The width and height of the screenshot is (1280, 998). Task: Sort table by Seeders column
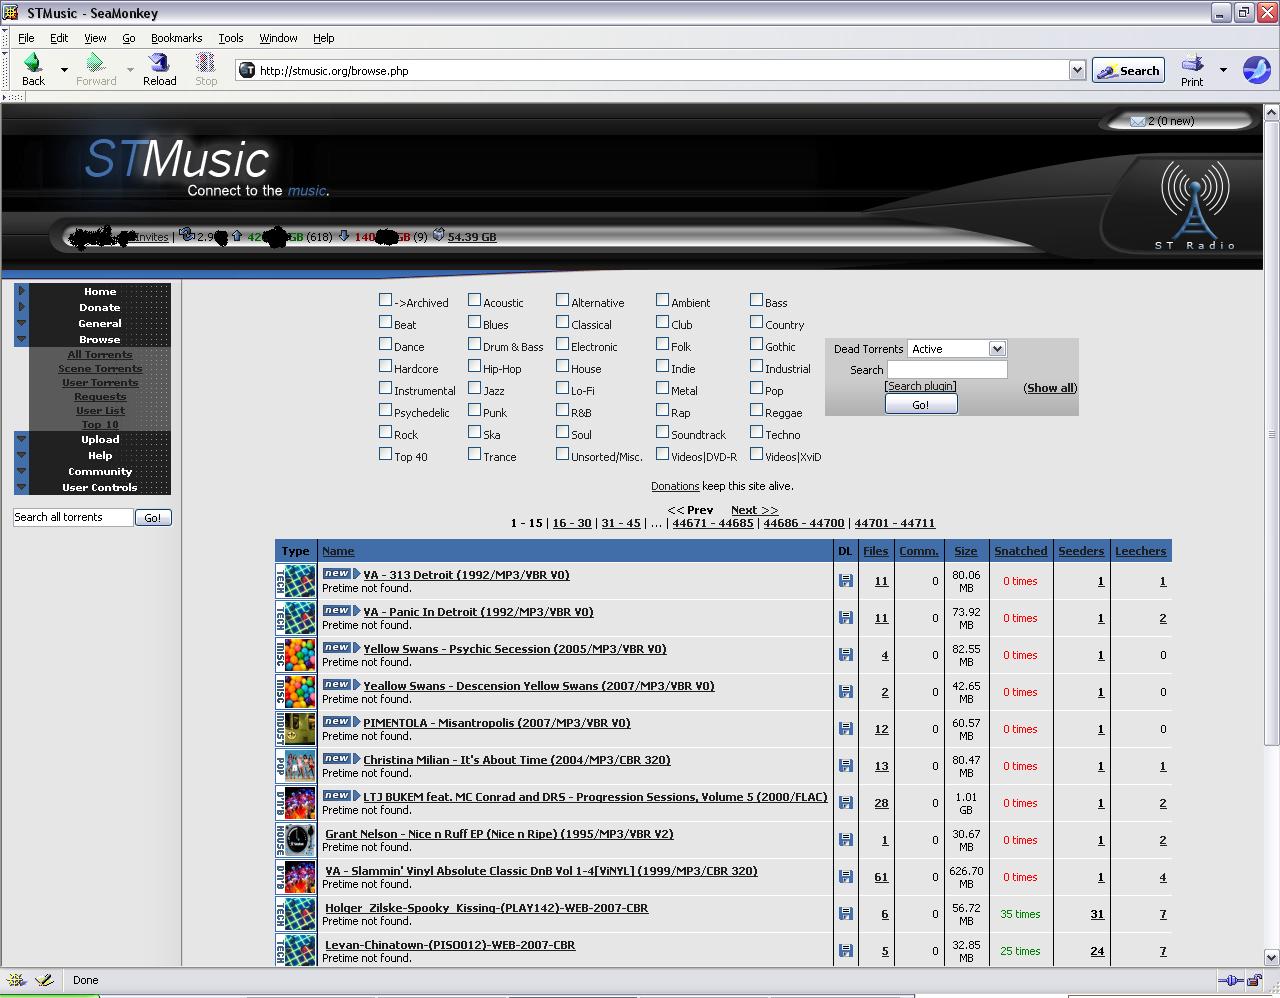pos(1081,551)
